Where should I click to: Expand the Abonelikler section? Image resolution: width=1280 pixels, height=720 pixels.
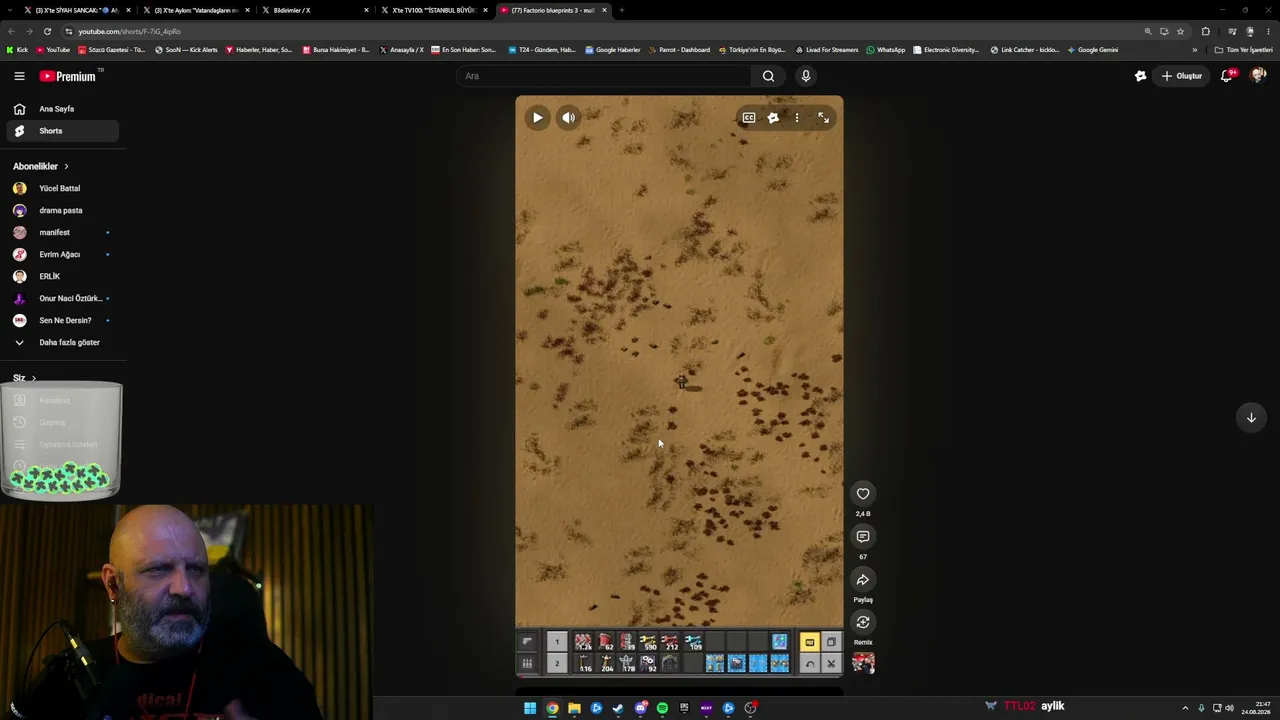pos(41,166)
